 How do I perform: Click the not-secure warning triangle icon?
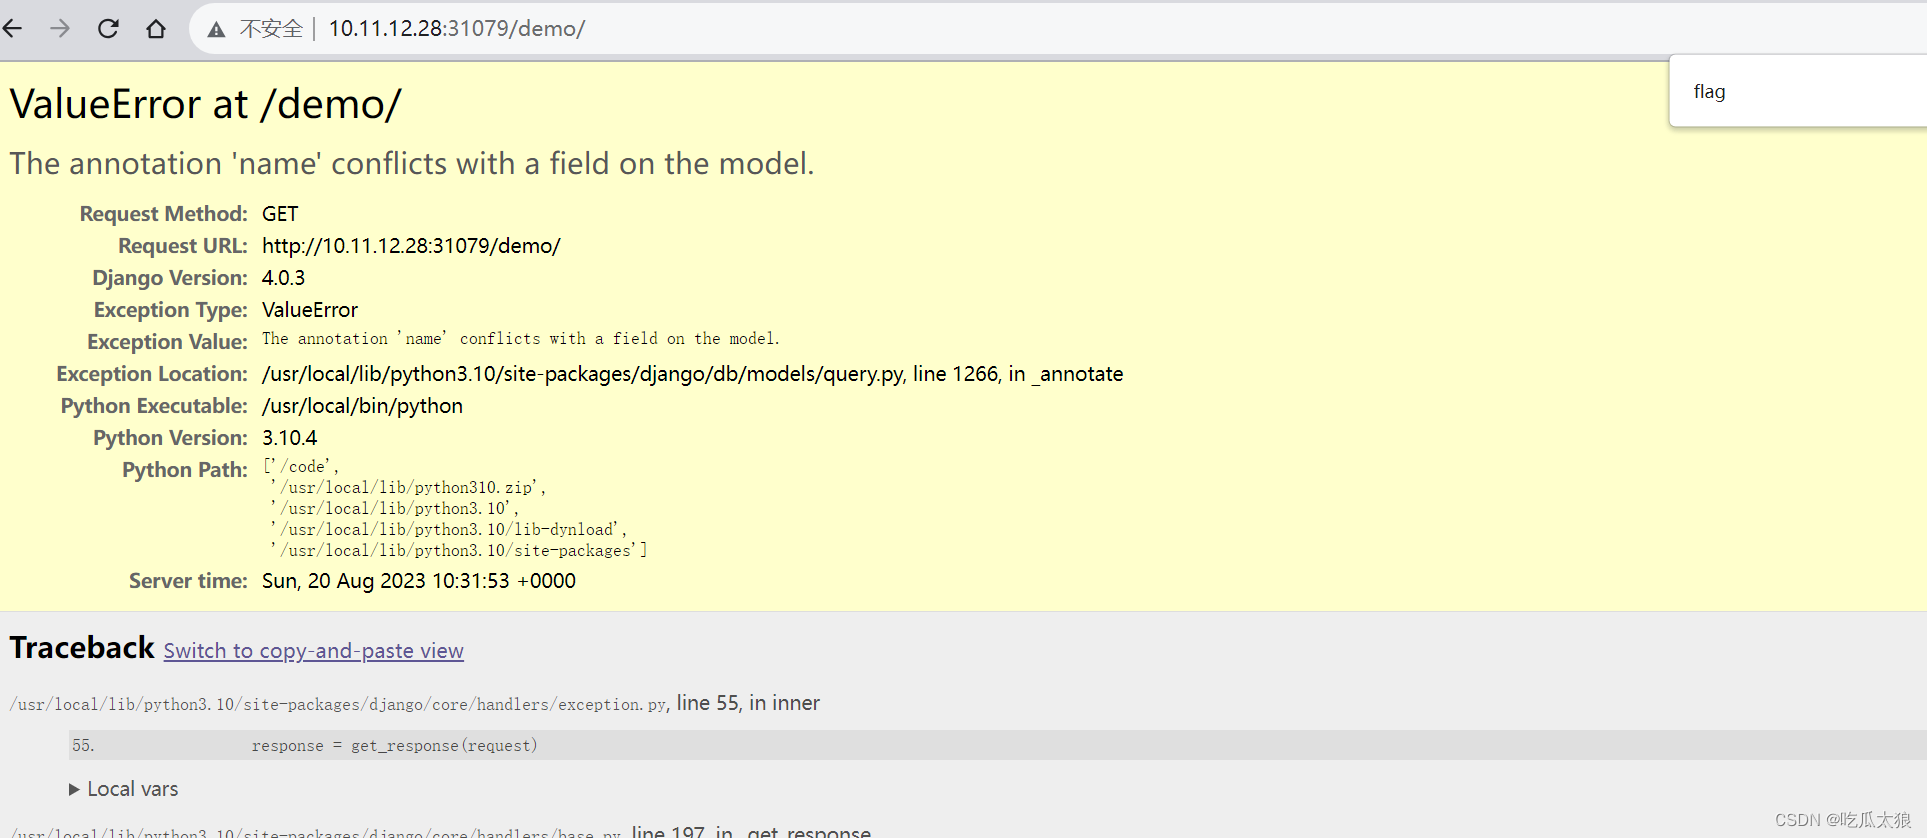216,29
